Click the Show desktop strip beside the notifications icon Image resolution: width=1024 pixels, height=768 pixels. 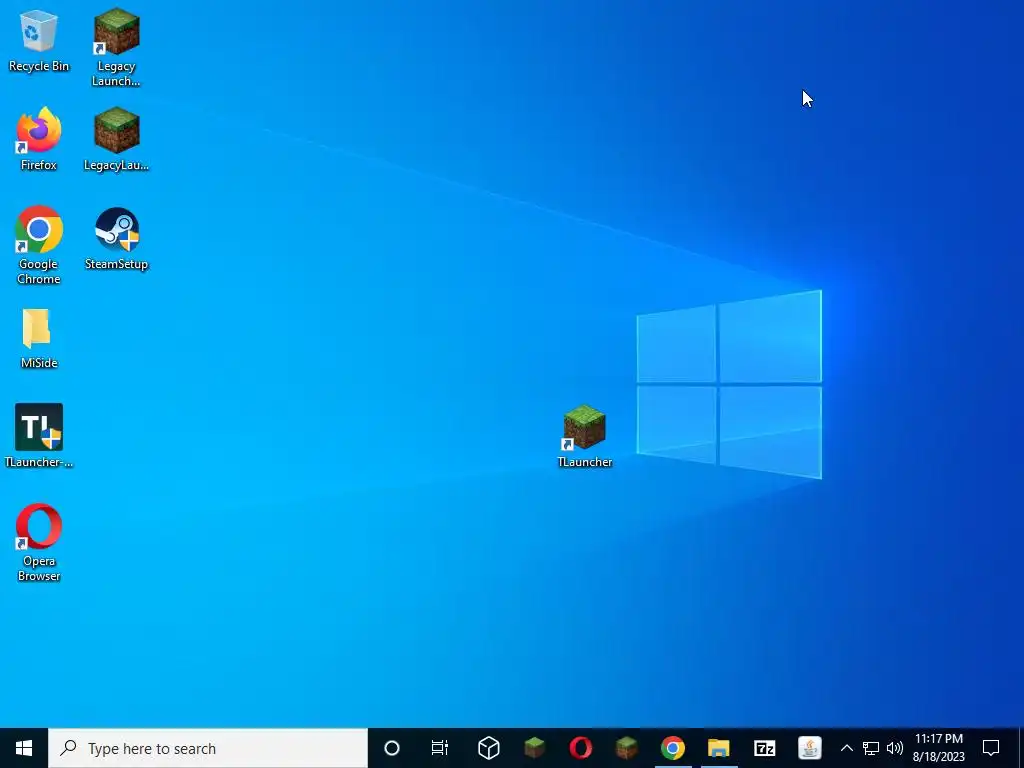pyautogui.click(x=1021, y=748)
